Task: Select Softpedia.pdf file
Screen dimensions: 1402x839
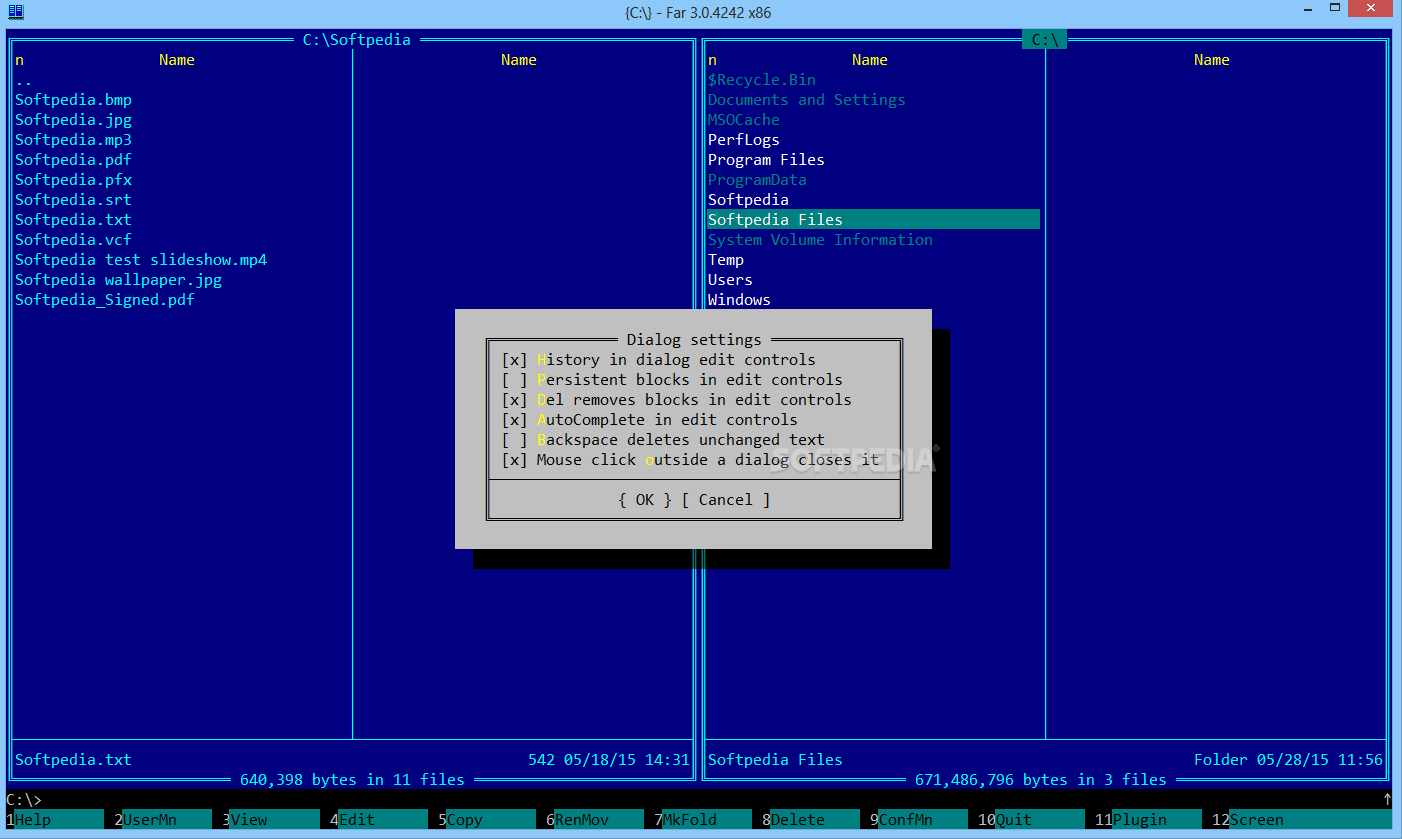Action: [x=73, y=160]
